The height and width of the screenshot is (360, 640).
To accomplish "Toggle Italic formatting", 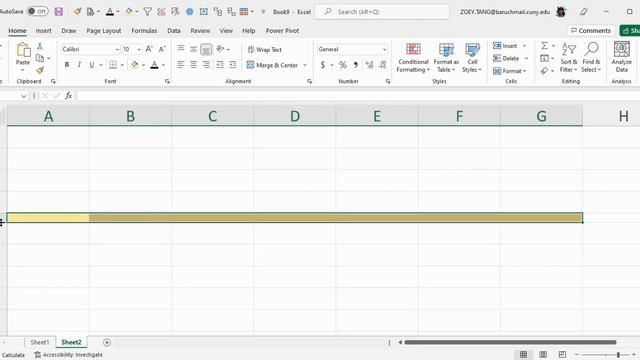I will click(x=79, y=65).
